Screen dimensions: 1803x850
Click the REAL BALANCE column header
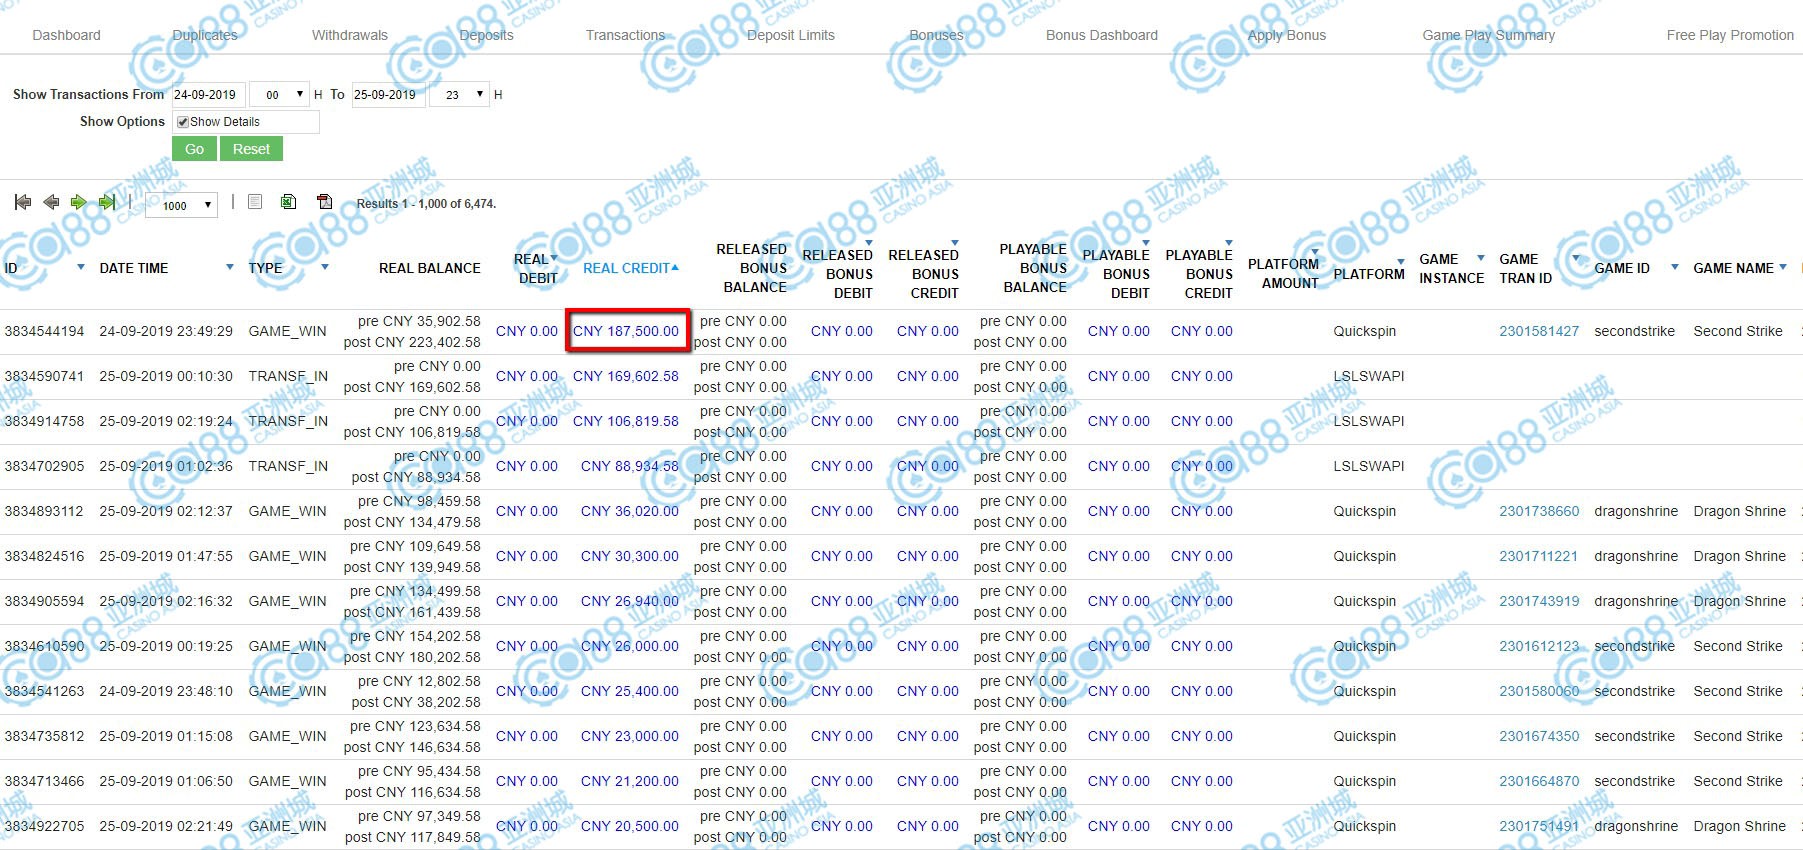tap(430, 268)
